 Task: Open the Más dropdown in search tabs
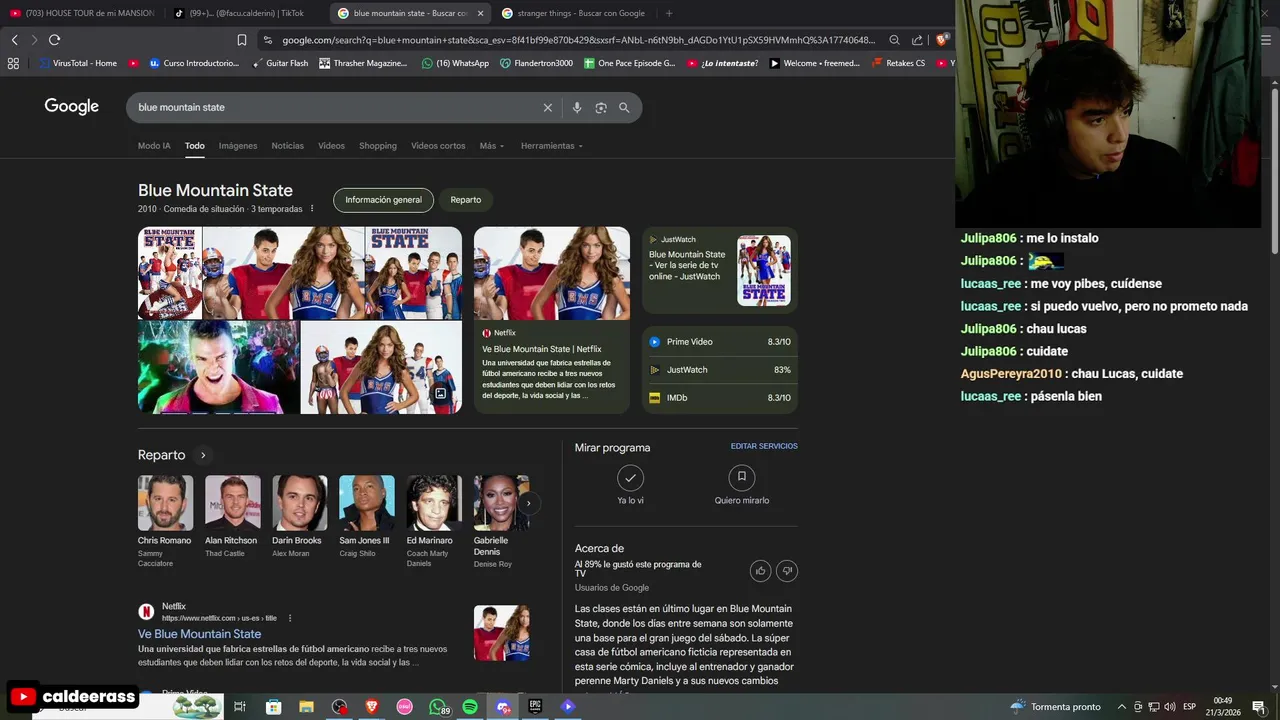pos(491,146)
